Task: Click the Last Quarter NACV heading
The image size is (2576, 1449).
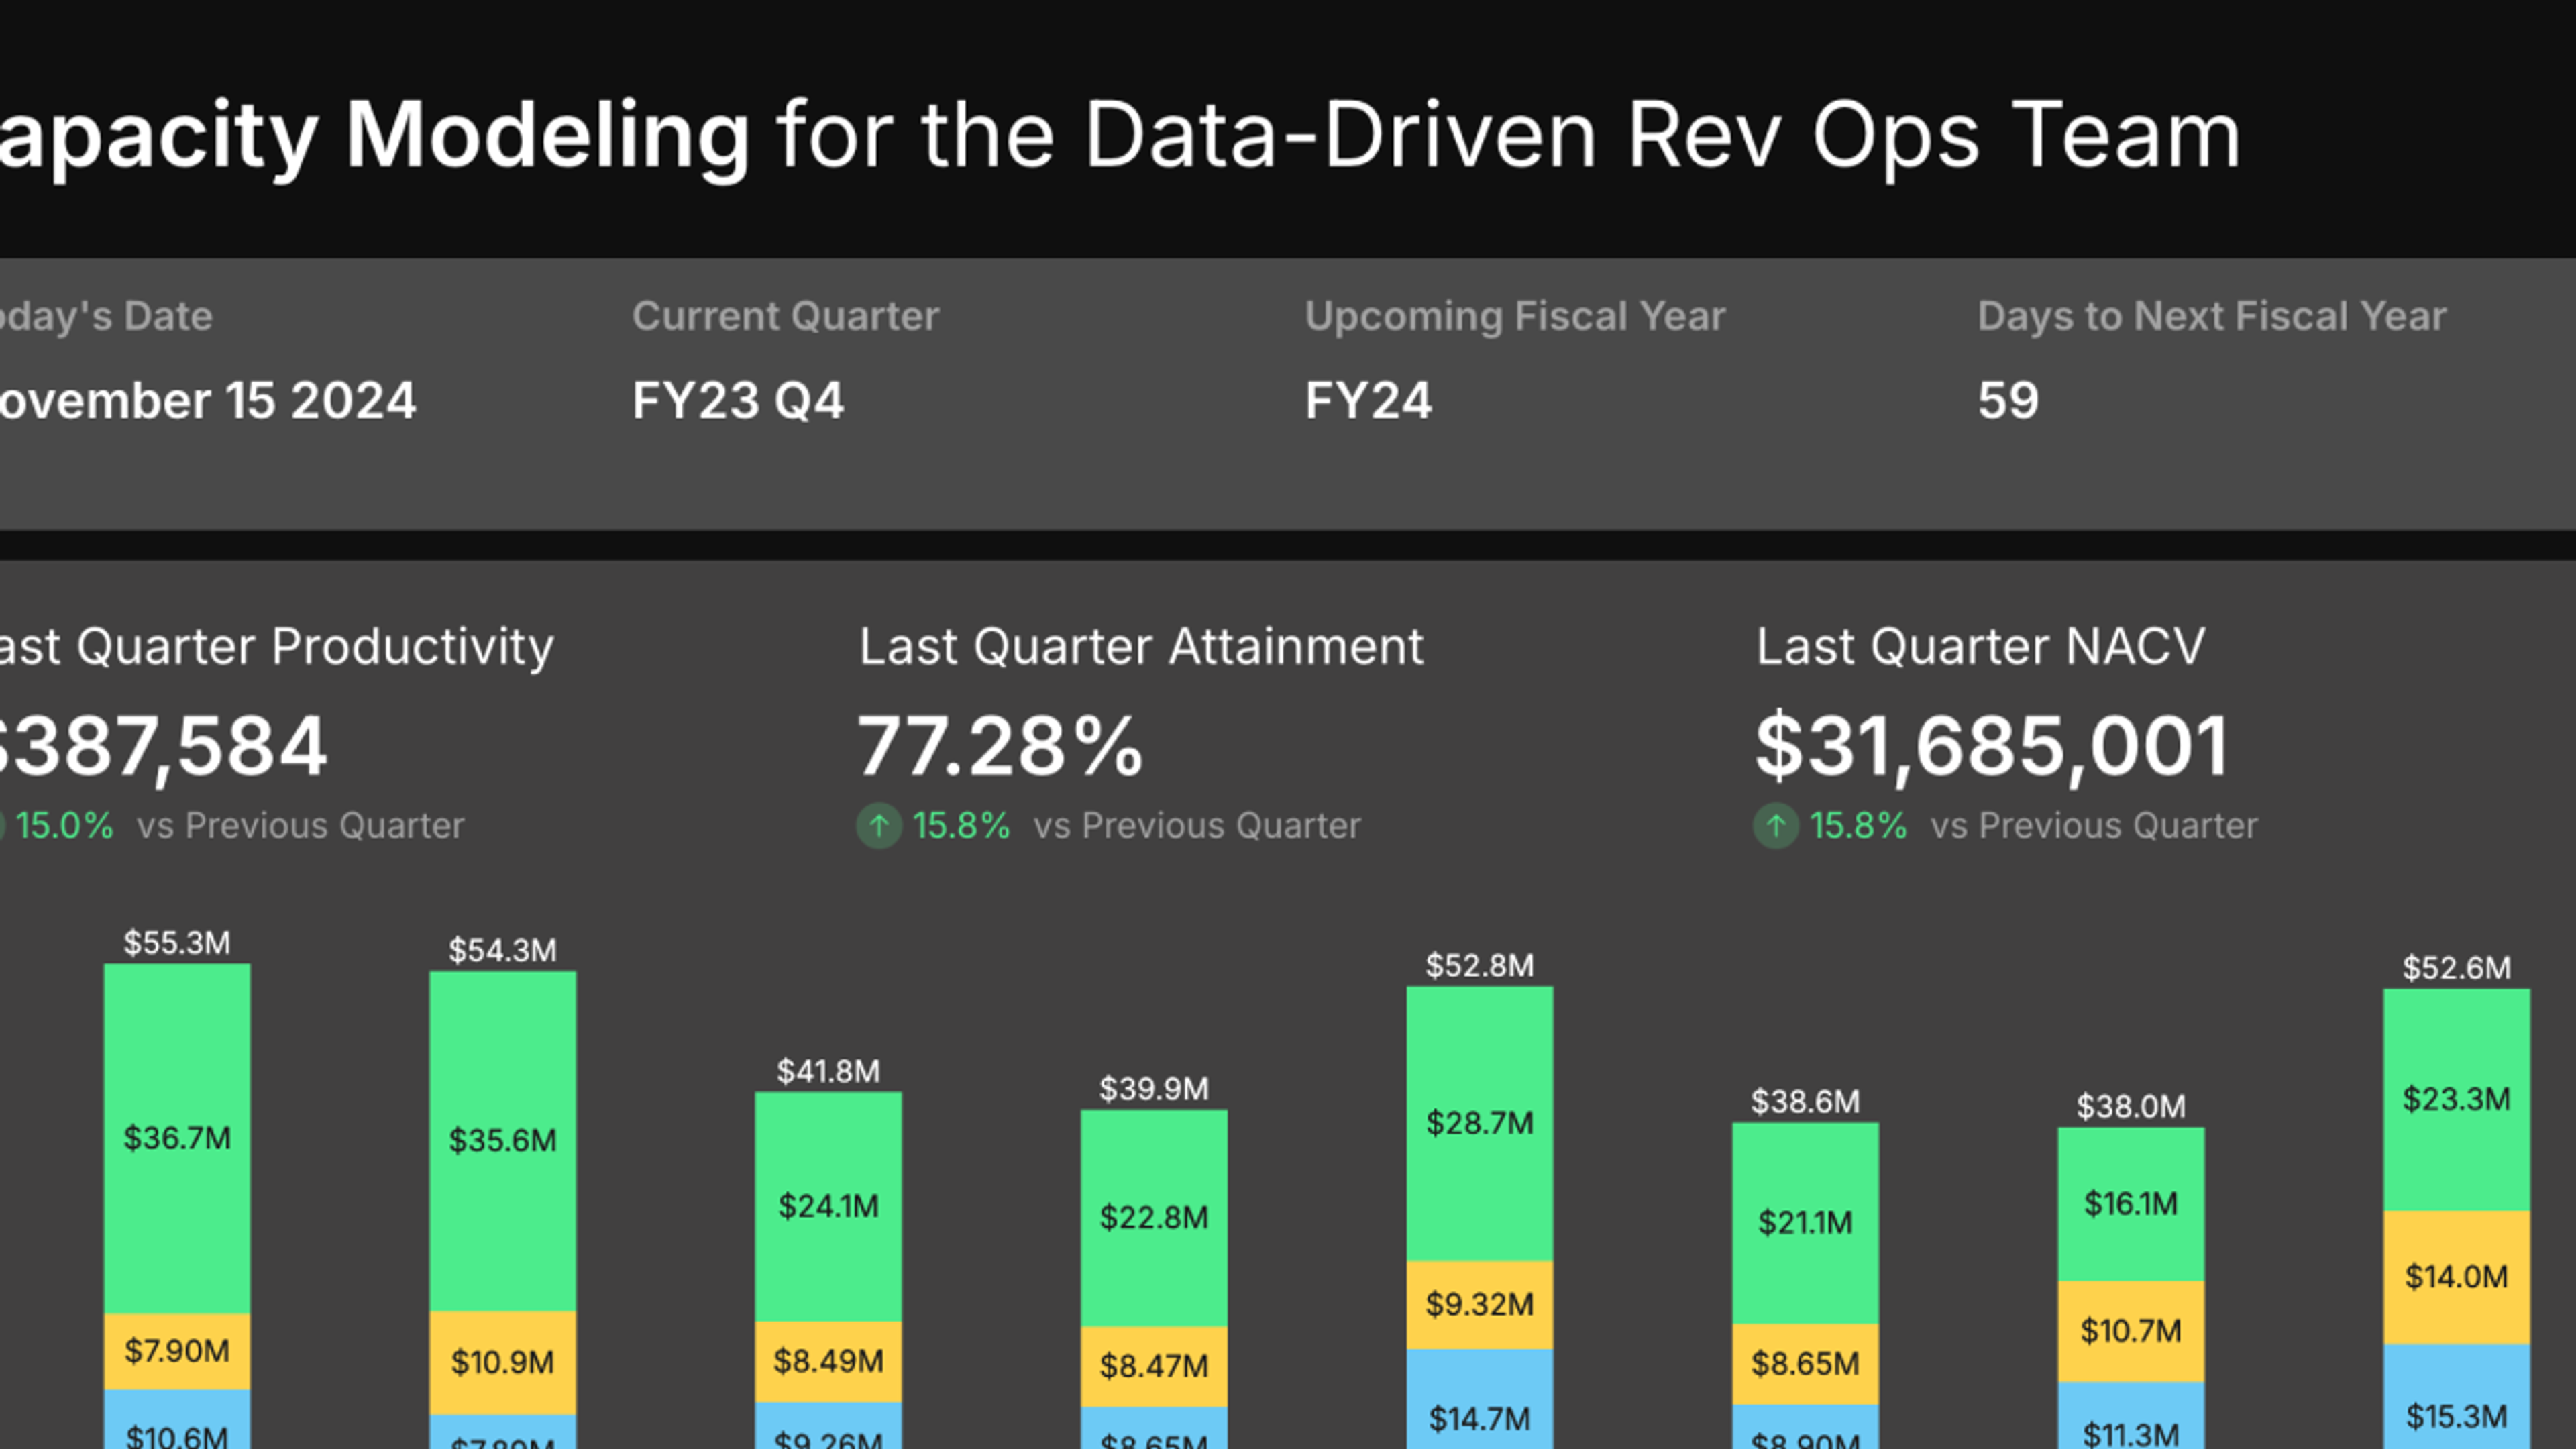Action: 1980,646
